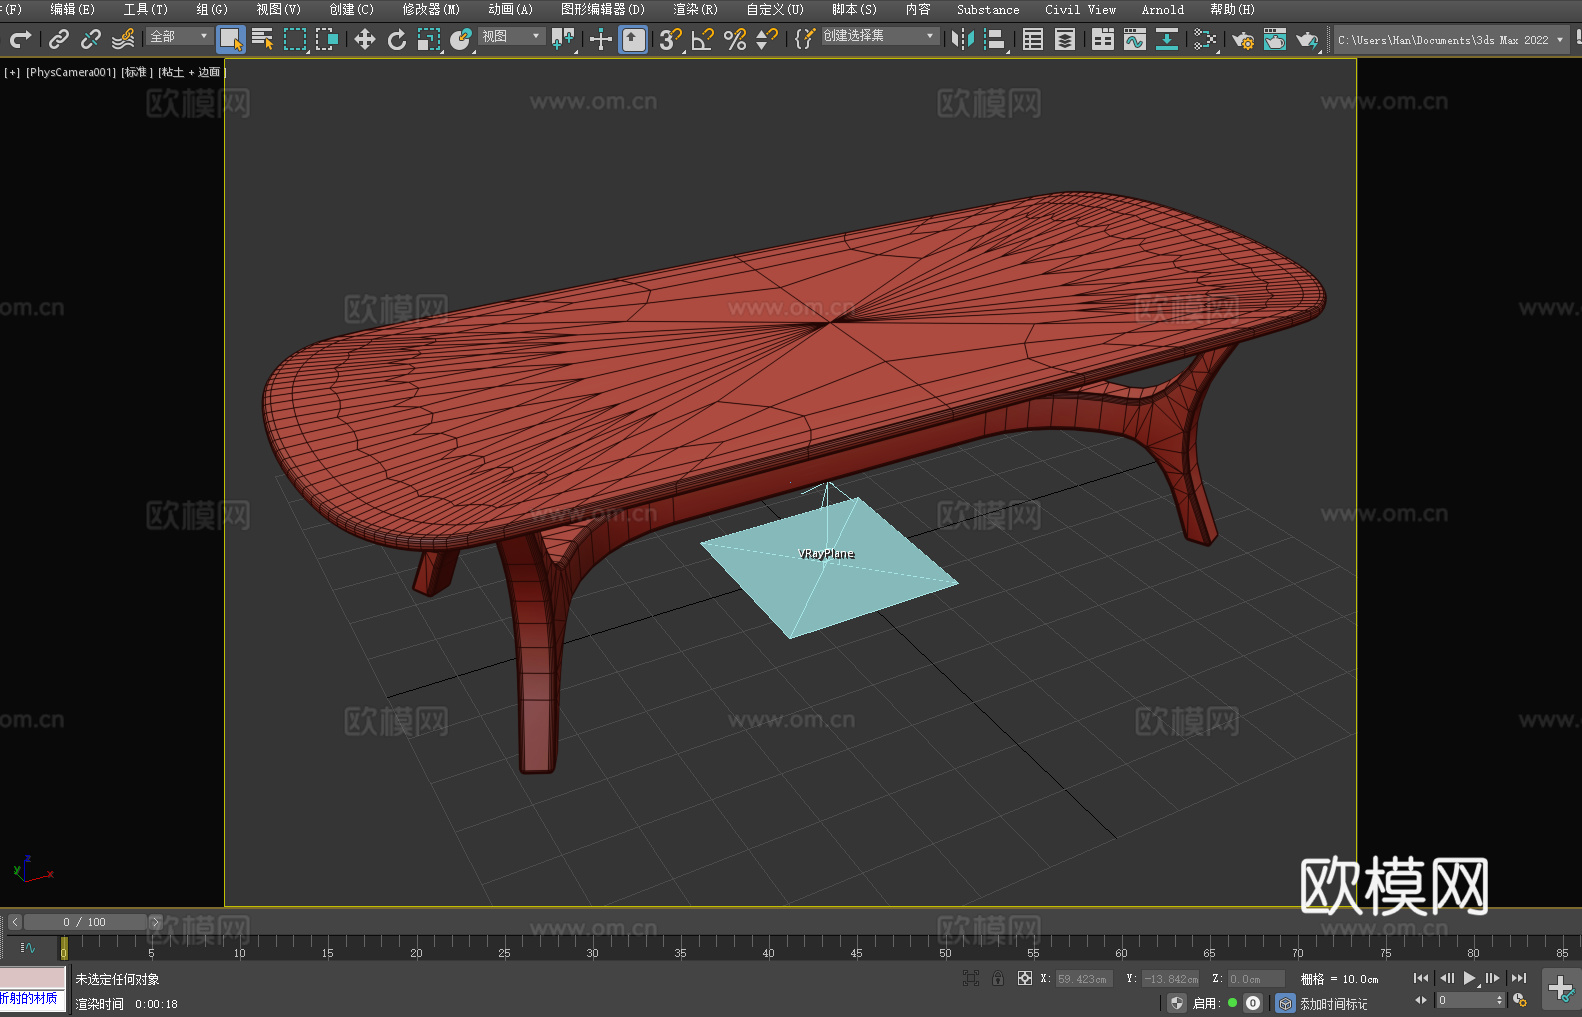Open 修改器(M) menu
Viewport: 1582px width, 1017px height.
431,9
